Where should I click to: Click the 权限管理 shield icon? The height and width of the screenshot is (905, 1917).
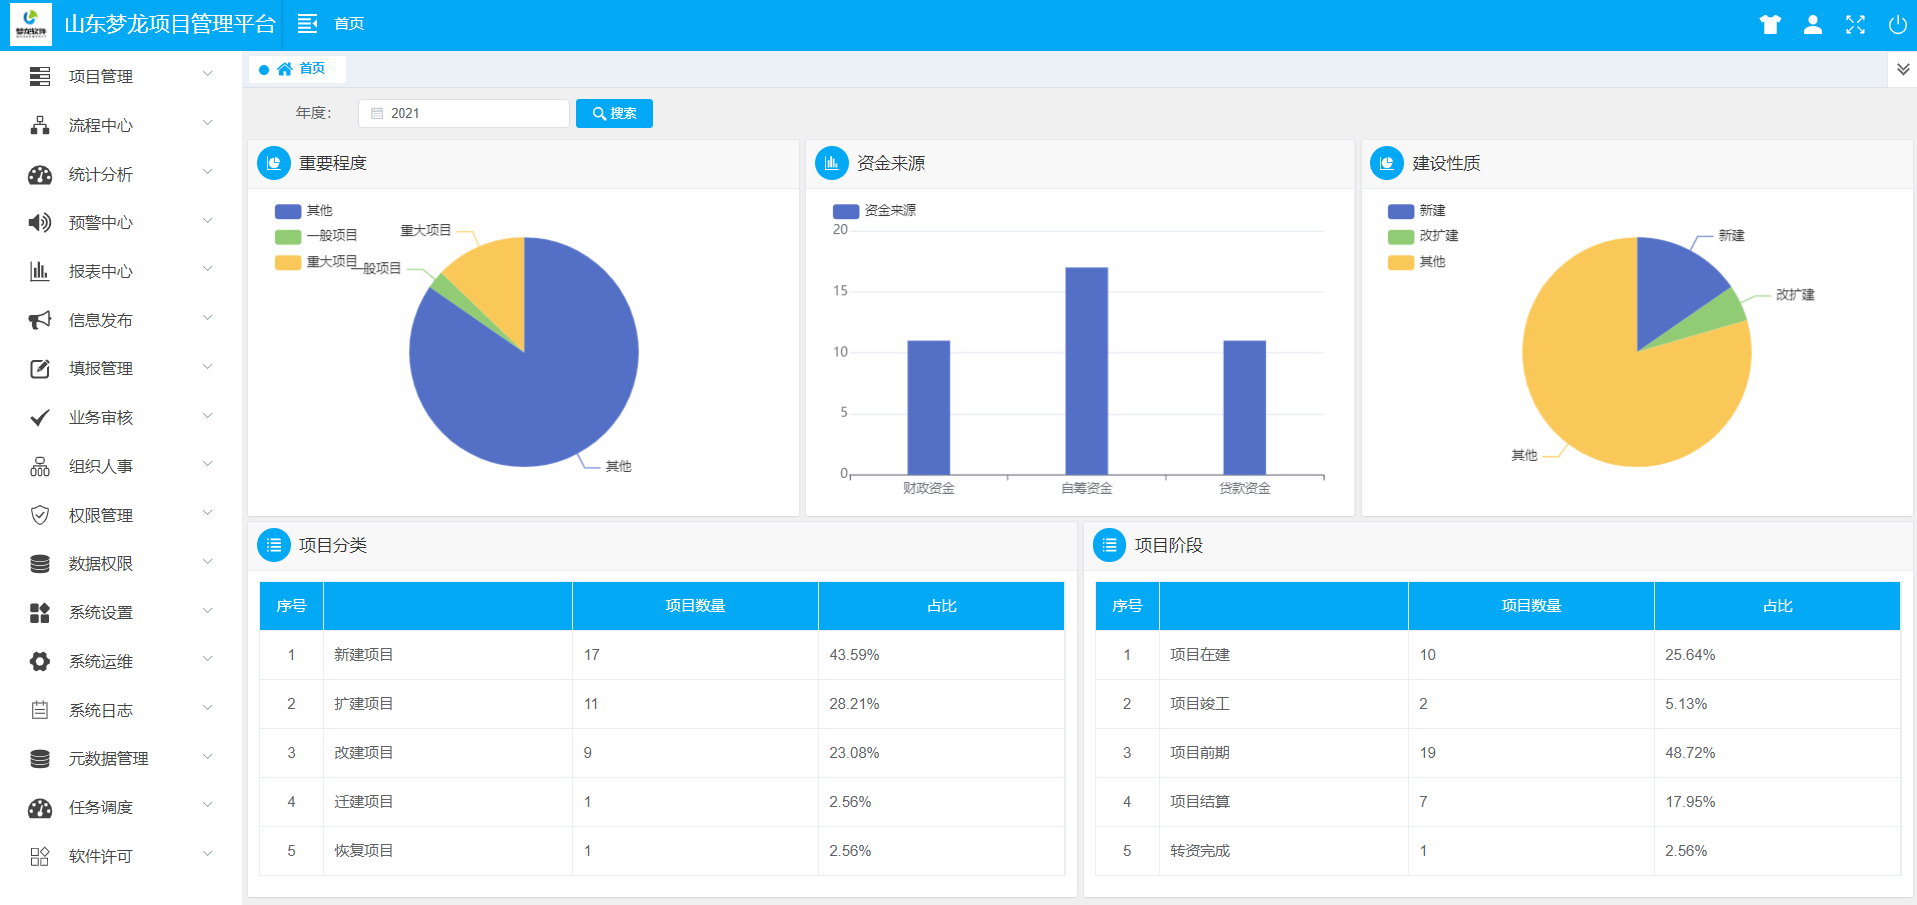(40, 515)
